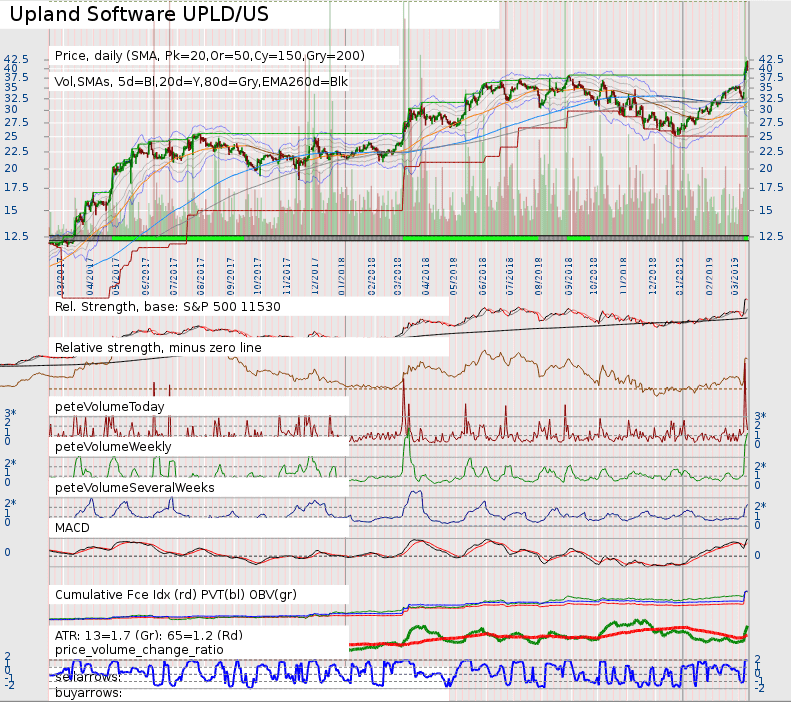Click the 'MACD' panel label
Image resolution: width=791 pixels, height=702 pixels.
click(72, 528)
